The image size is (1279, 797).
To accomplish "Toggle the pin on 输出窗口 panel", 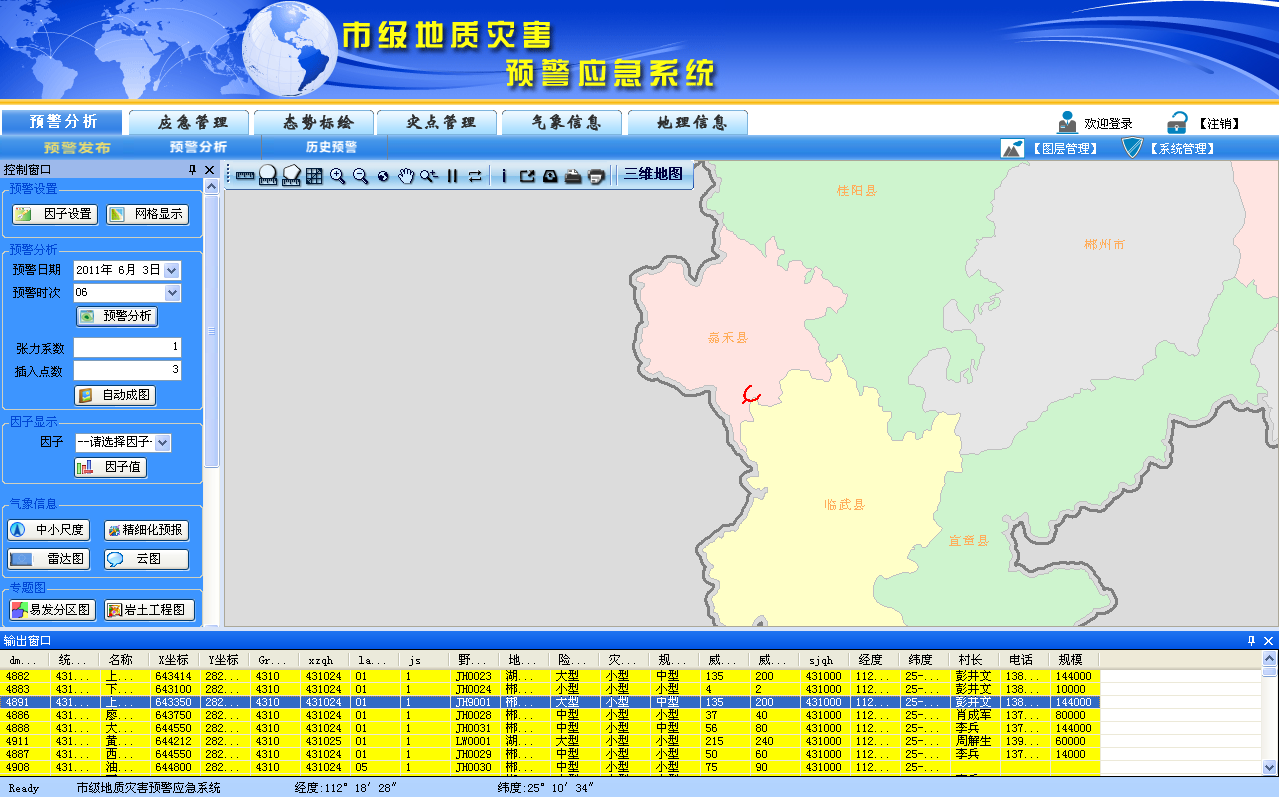I will (x=1250, y=642).
